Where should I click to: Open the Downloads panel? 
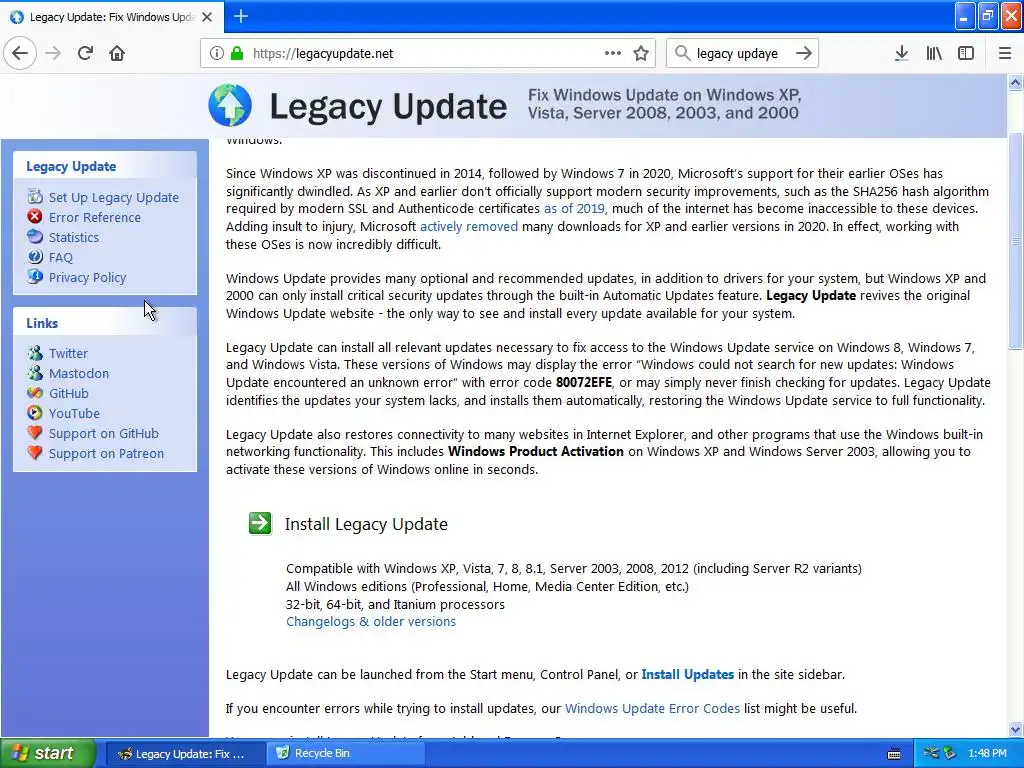[901, 54]
